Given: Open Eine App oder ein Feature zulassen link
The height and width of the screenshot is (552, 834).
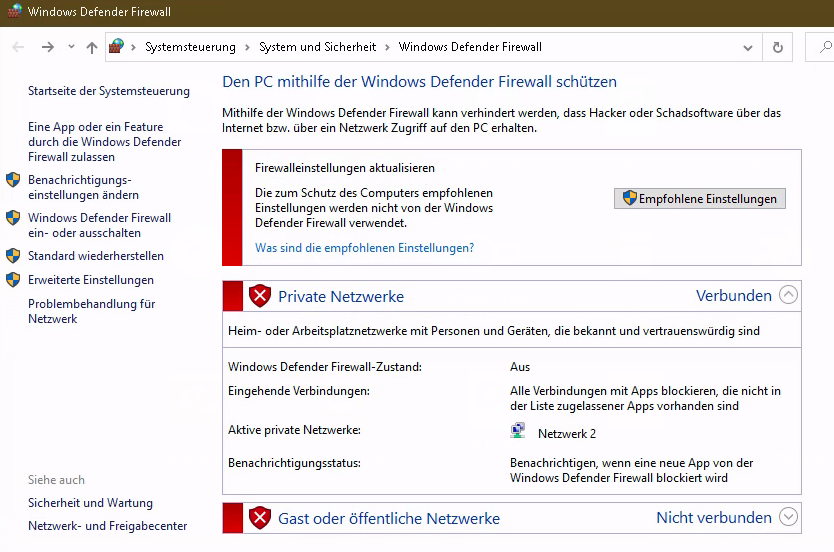Looking at the screenshot, I should pos(104,141).
